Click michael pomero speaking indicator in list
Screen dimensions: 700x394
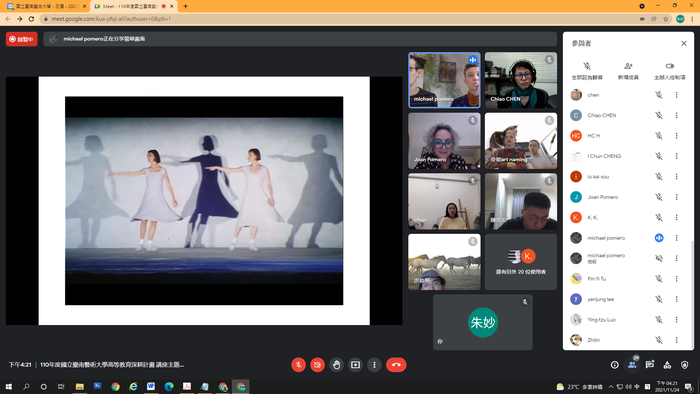658,238
